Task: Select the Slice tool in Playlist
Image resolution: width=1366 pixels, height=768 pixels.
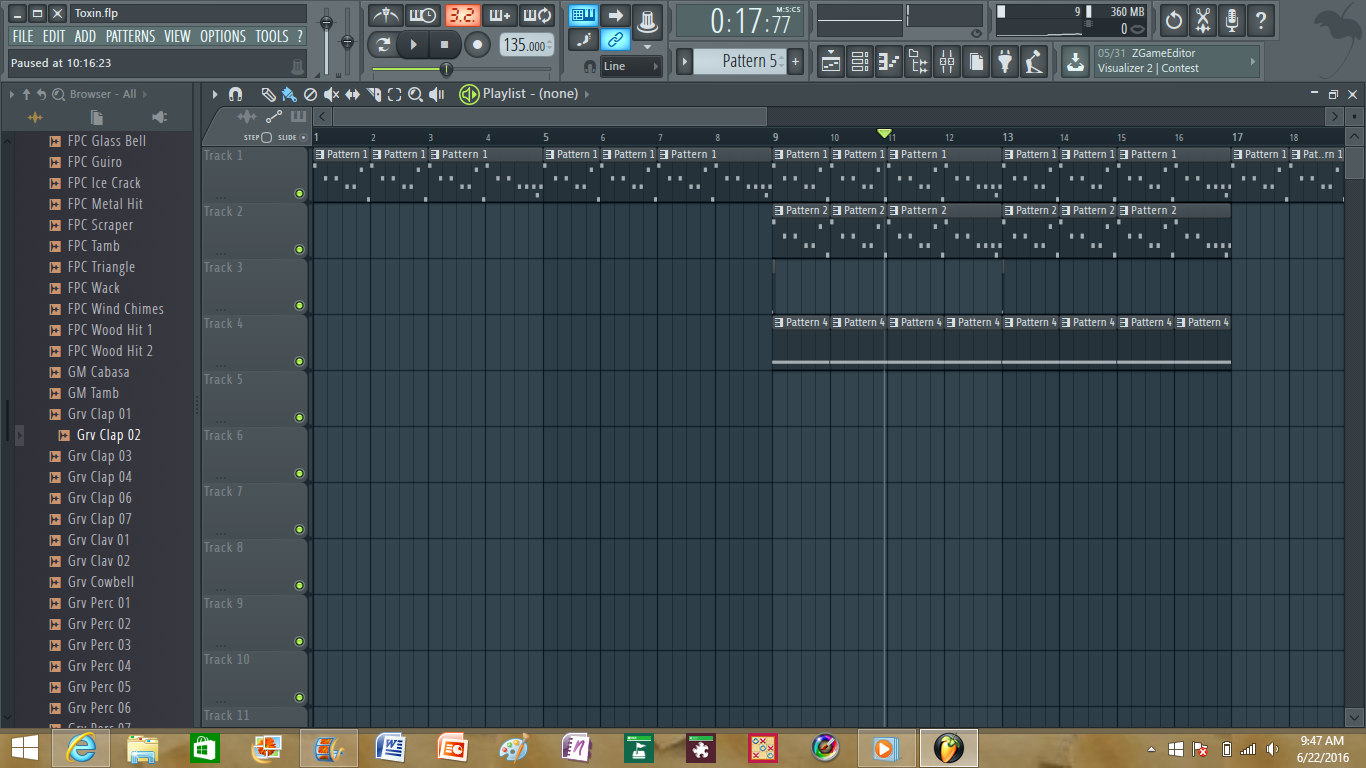Action: [374, 94]
